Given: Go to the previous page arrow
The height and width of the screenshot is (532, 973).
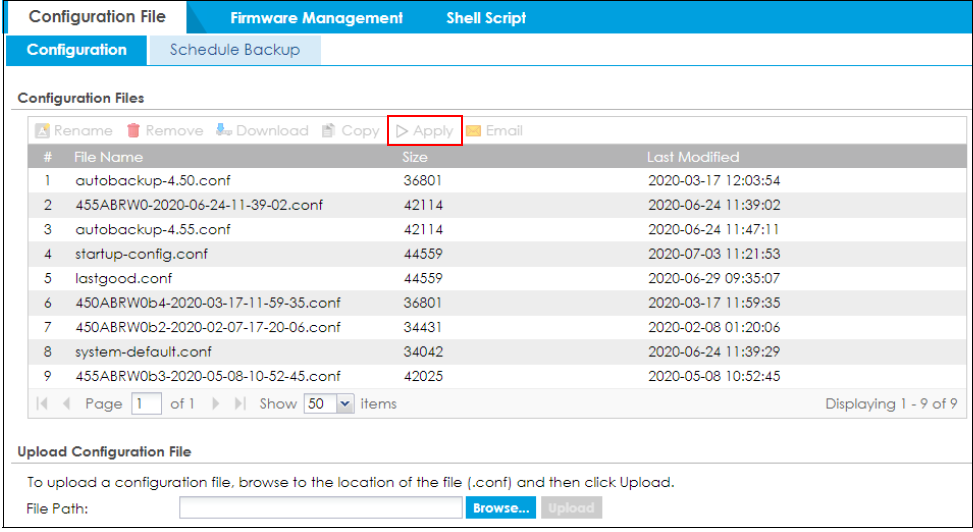Looking at the screenshot, I should click(67, 404).
